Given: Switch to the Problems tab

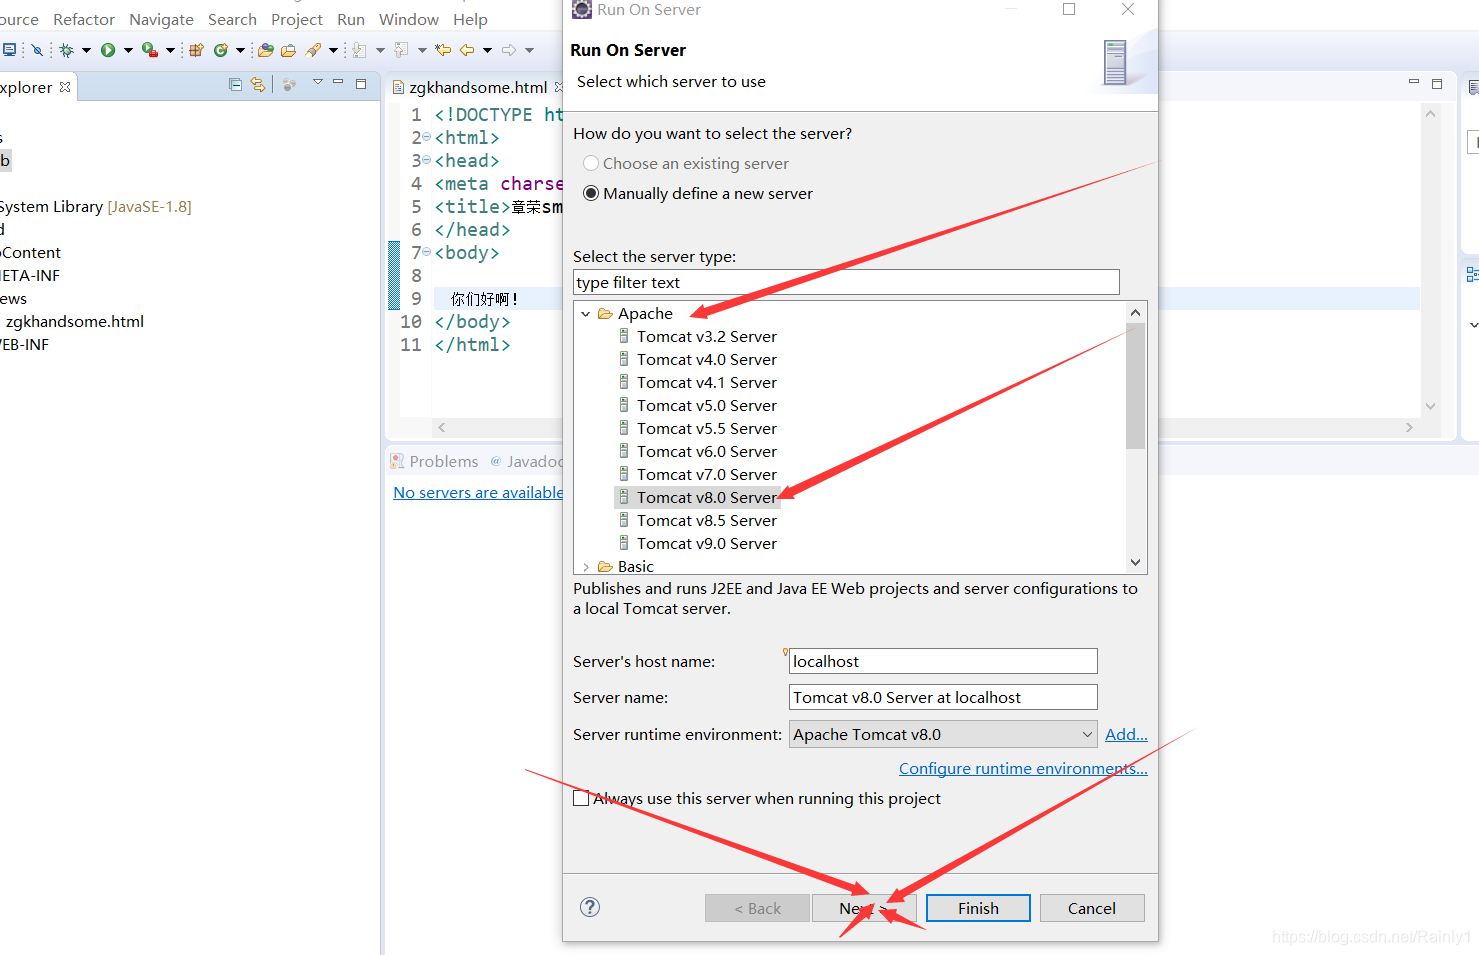Looking at the screenshot, I should (x=435, y=461).
